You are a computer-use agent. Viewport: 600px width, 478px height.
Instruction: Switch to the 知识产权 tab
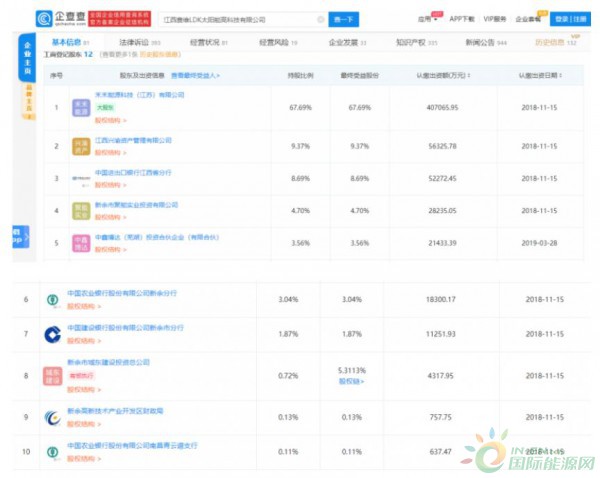(x=416, y=42)
